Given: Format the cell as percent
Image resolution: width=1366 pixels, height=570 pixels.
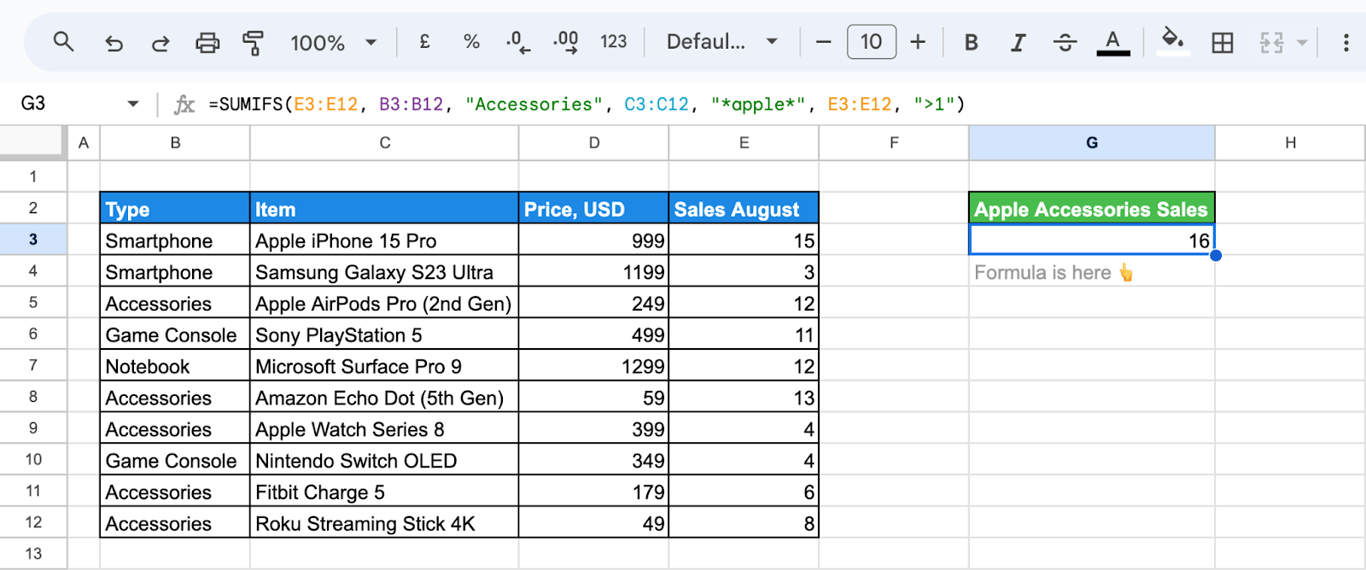Looking at the screenshot, I should [471, 42].
